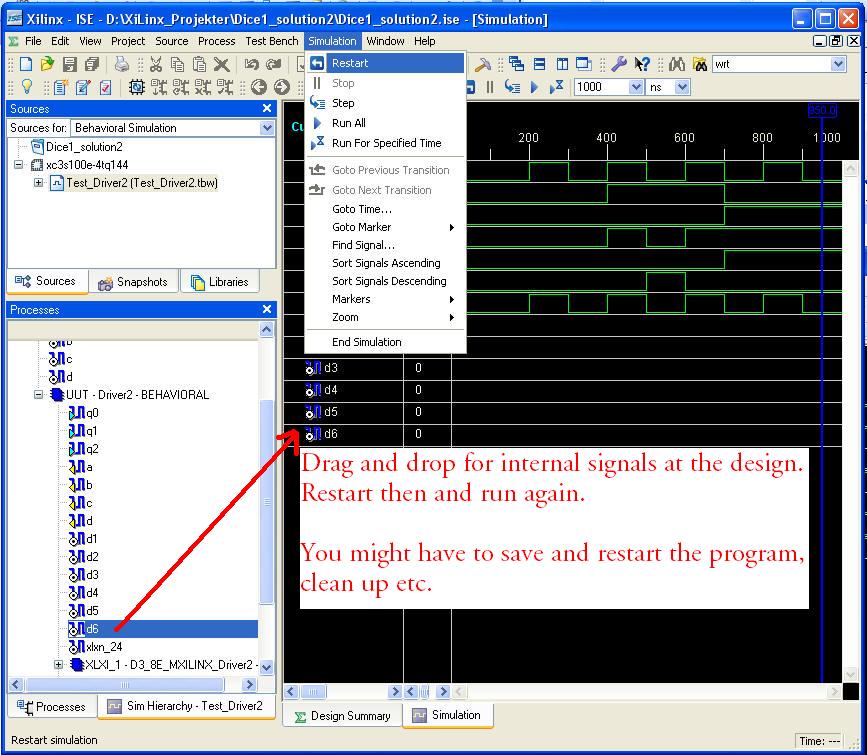Click the Print icon in the toolbar
The image size is (867, 755).
[x=122, y=64]
